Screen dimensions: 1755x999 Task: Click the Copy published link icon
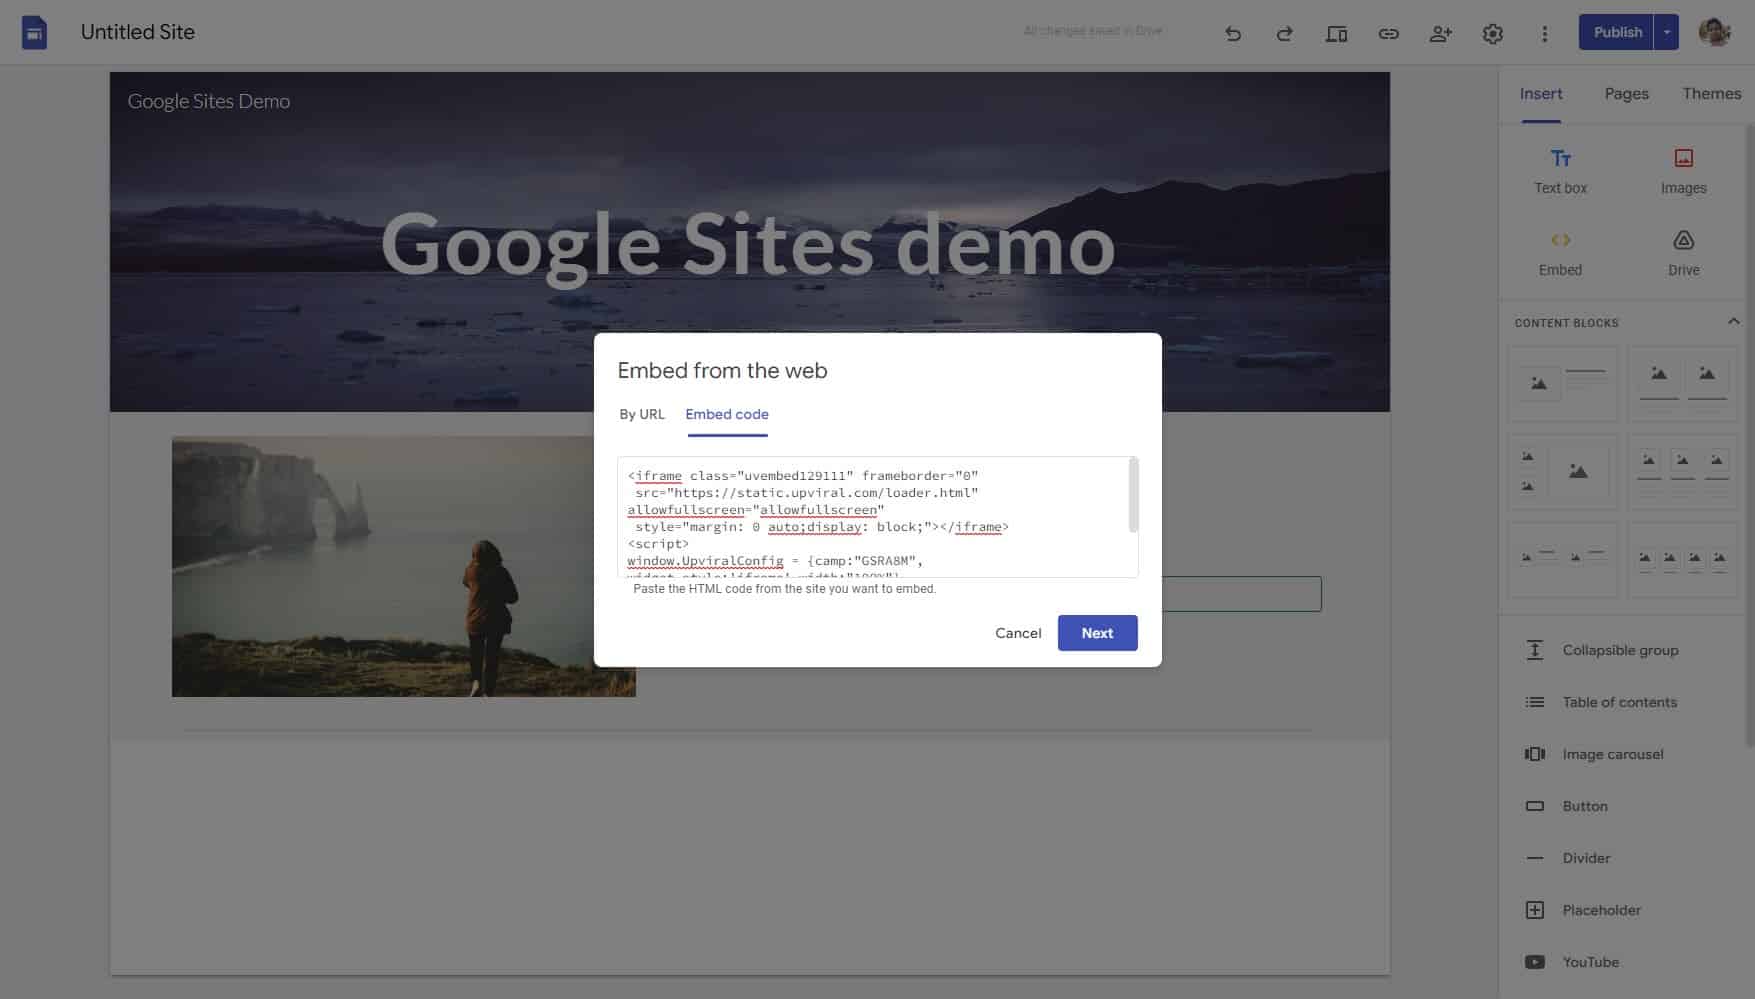coord(1388,33)
